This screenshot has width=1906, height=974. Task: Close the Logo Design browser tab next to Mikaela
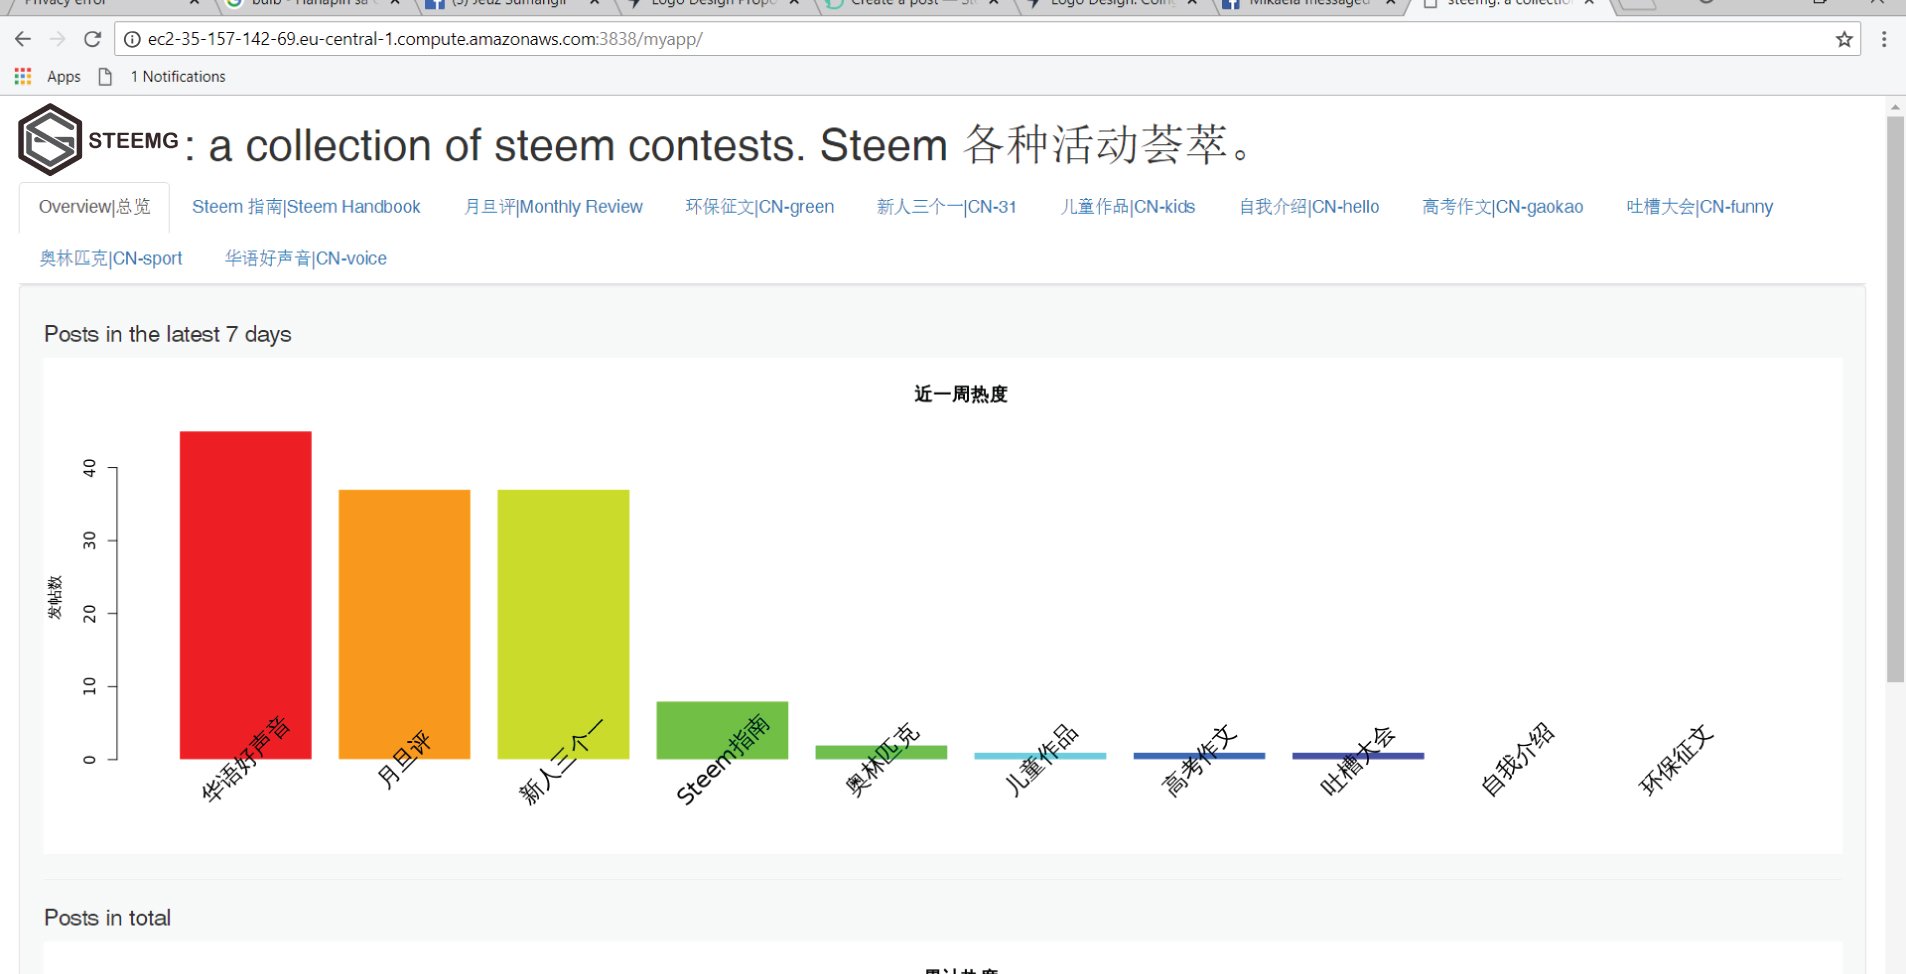(1192, 3)
